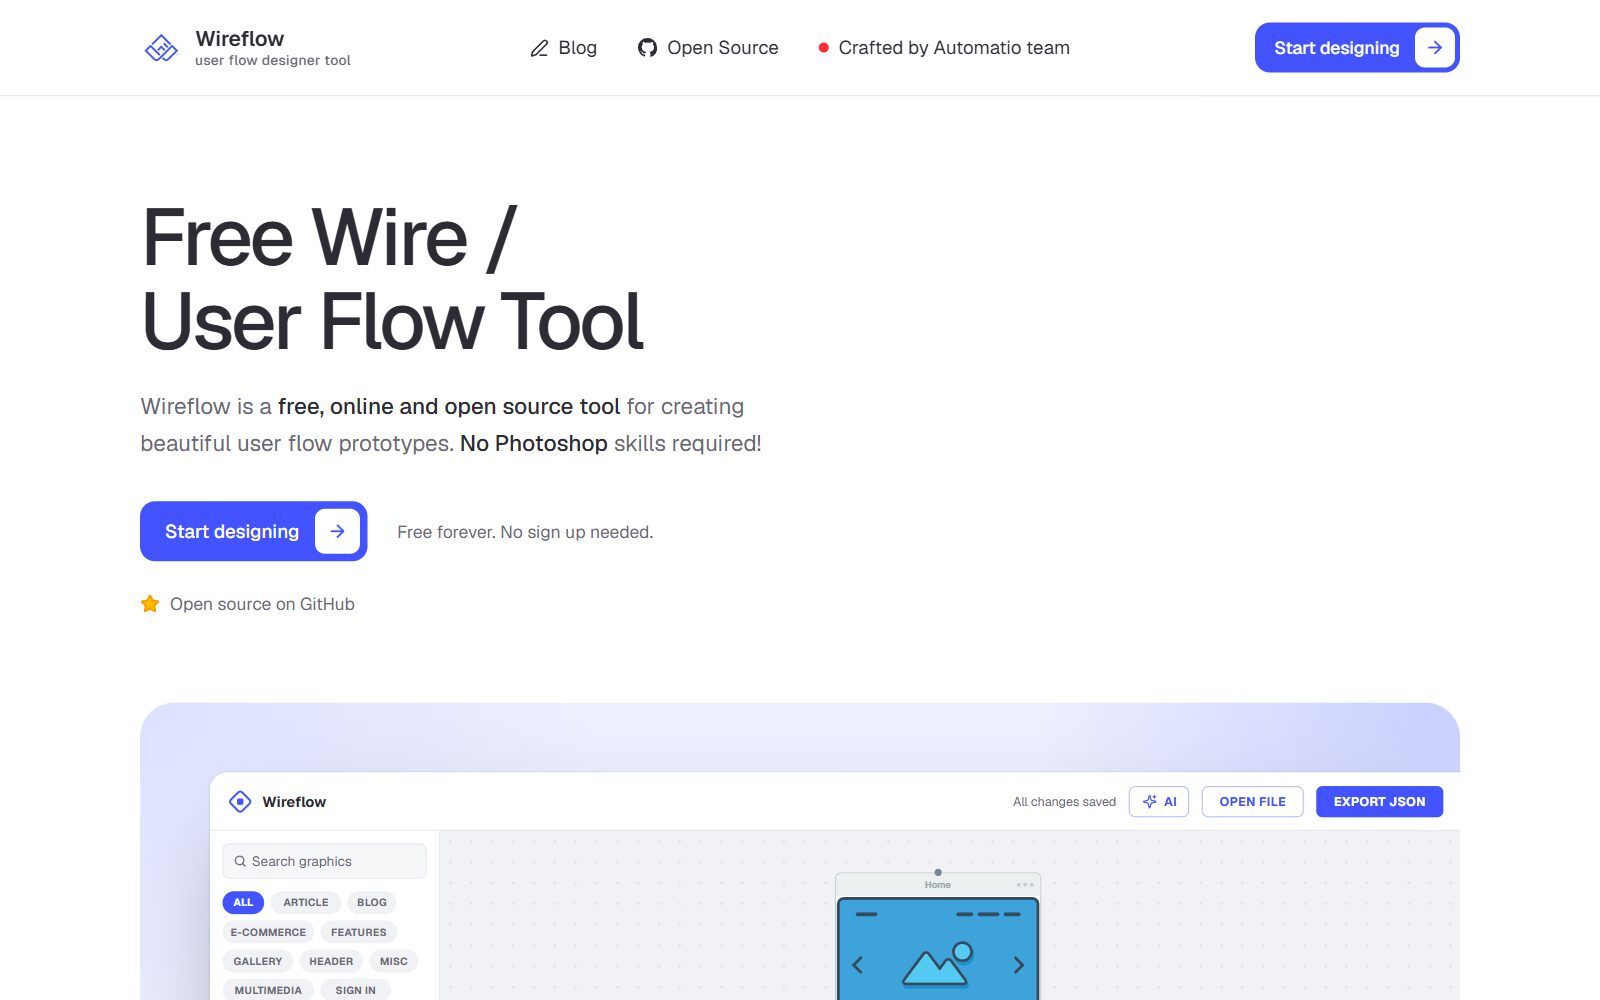Open the Open source on GitHub link
This screenshot has height=1000, width=1600.
coord(248,604)
